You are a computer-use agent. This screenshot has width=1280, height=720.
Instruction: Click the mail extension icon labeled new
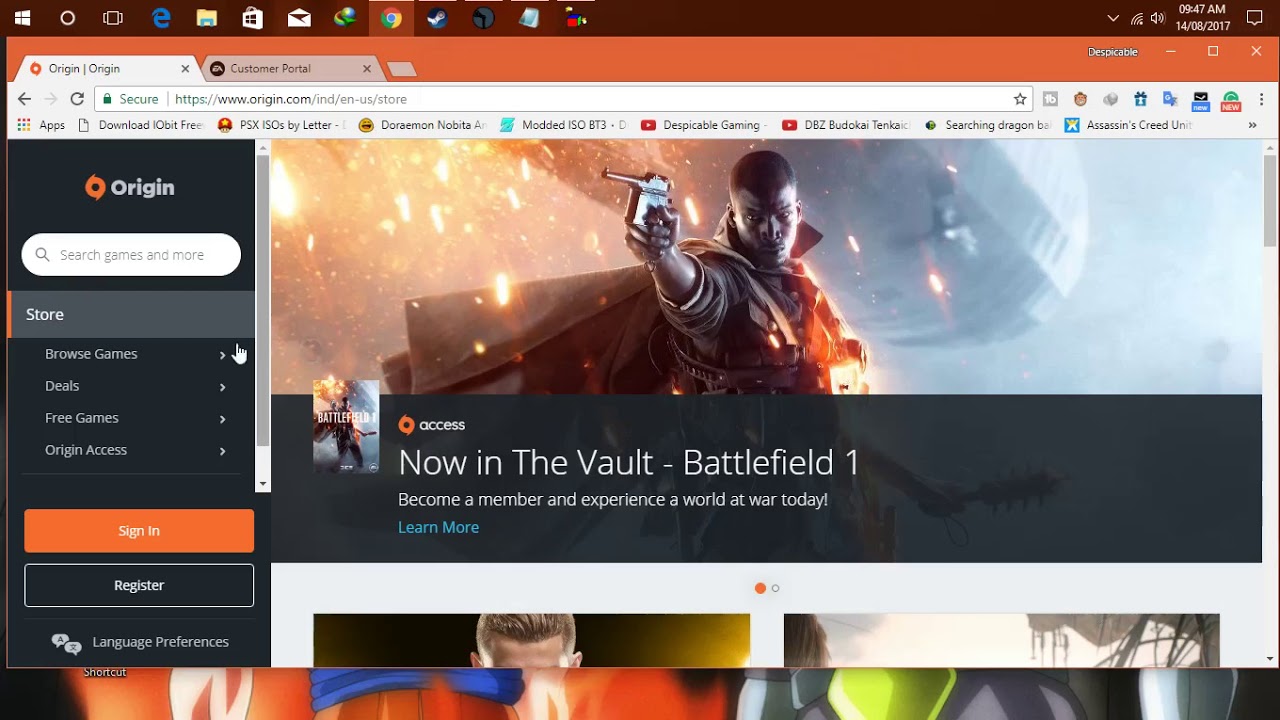[1201, 100]
